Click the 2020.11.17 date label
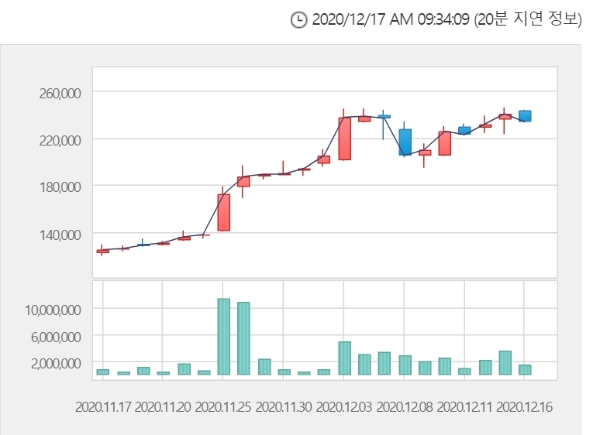600x435 pixels. click(x=103, y=407)
